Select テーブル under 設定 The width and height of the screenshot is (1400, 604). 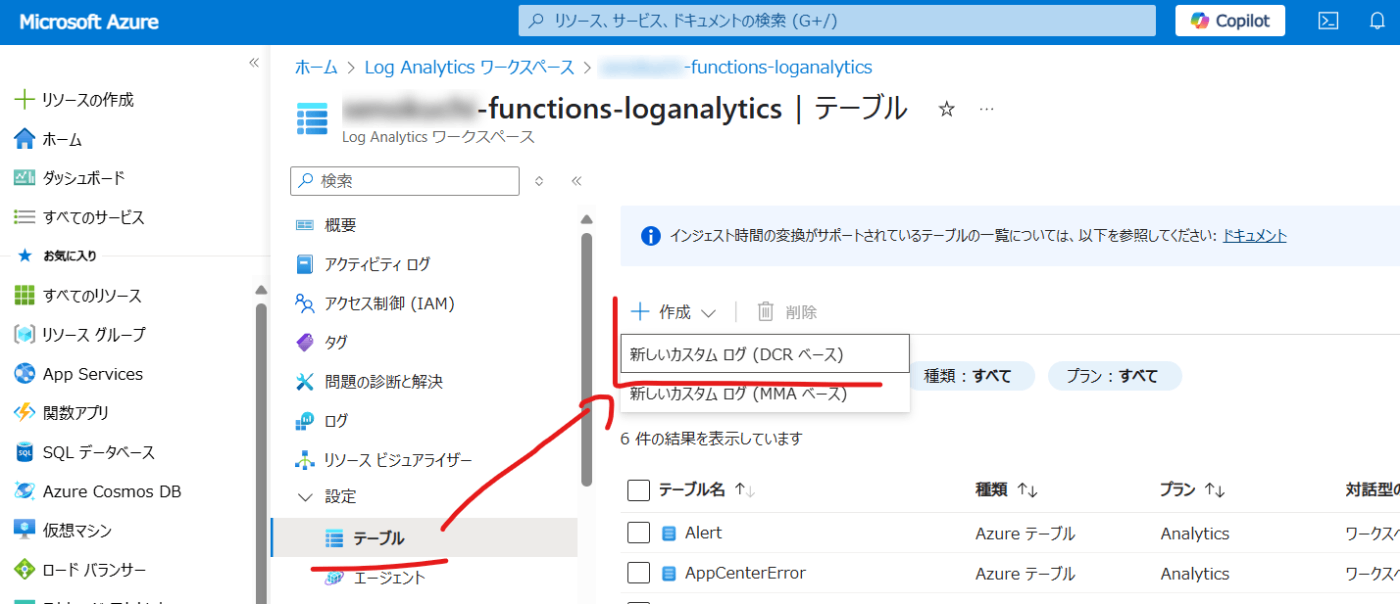pos(425,538)
